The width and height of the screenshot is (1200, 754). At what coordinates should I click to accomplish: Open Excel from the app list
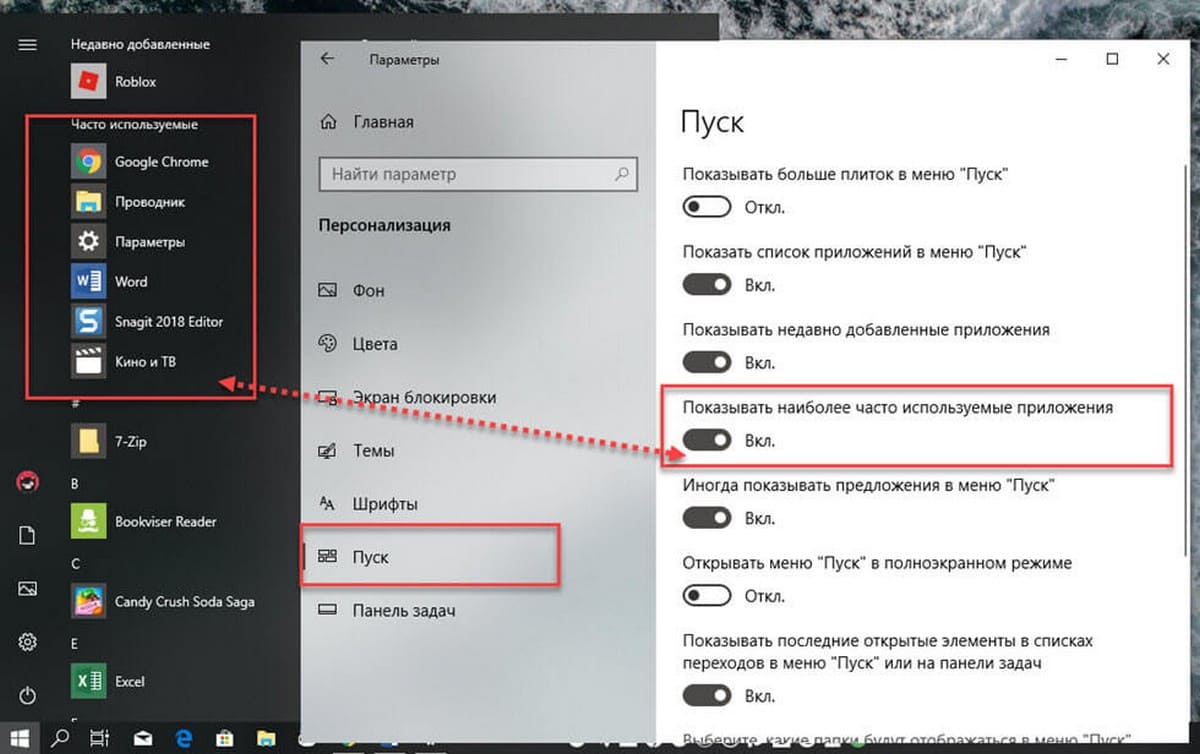[x=108, y=681]
